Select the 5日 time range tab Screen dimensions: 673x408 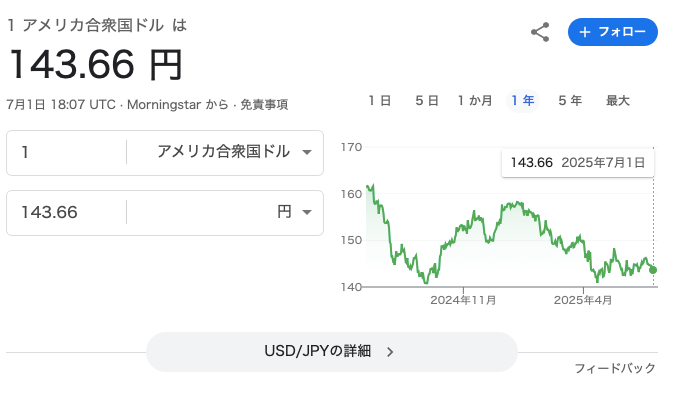pyautogui.click(x=427, y=101)
